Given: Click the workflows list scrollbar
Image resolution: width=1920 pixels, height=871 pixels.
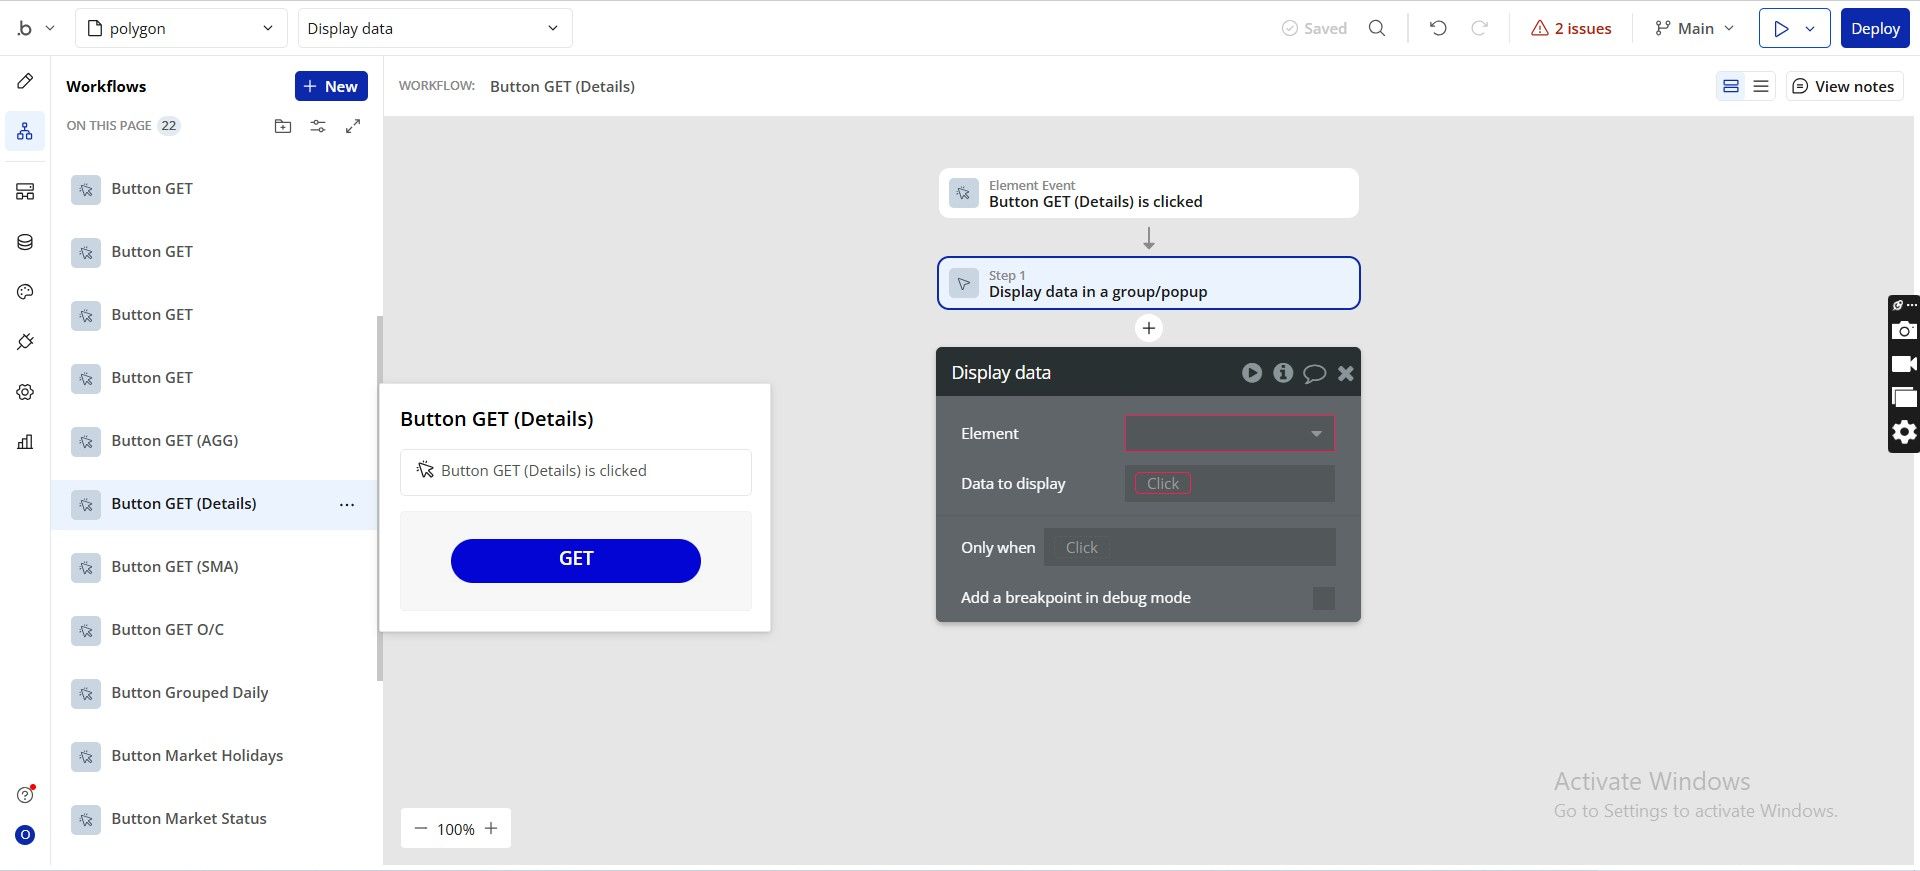Looking at the screenshot, I should (x=379, y=498).
